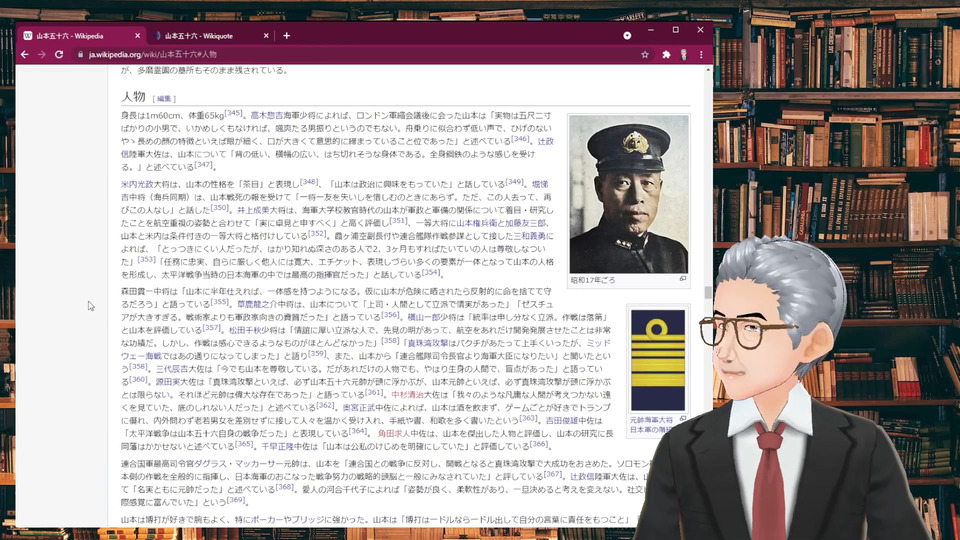Jump to footnote [356]
This screenshot has width=960, height=540.
pos(390,315)
